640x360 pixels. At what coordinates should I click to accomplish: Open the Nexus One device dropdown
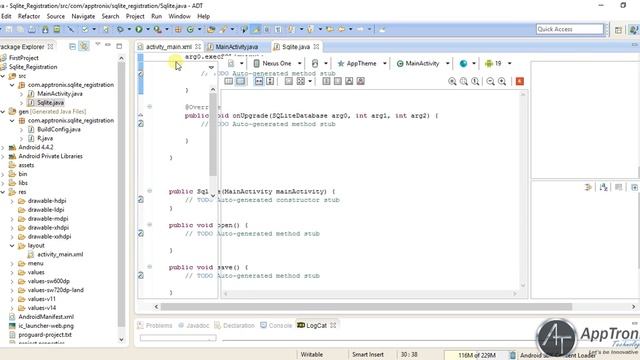click(x=277, y=63)
